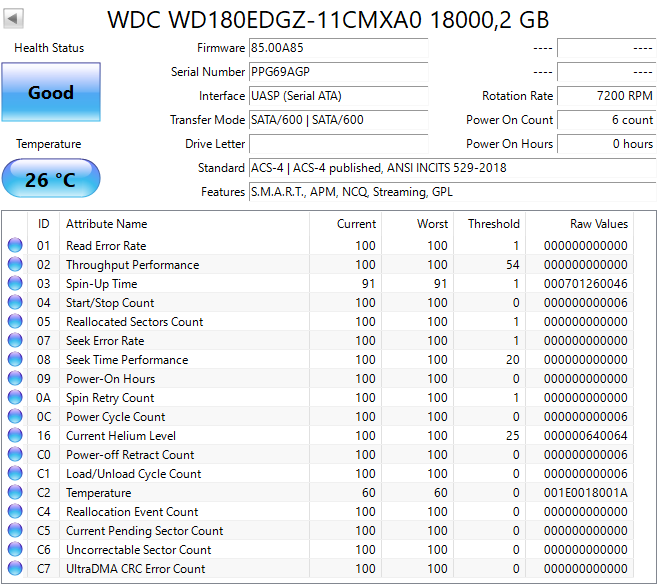660x587 pixels.
Task: Click the Worst column header
Action: (418, 224)
